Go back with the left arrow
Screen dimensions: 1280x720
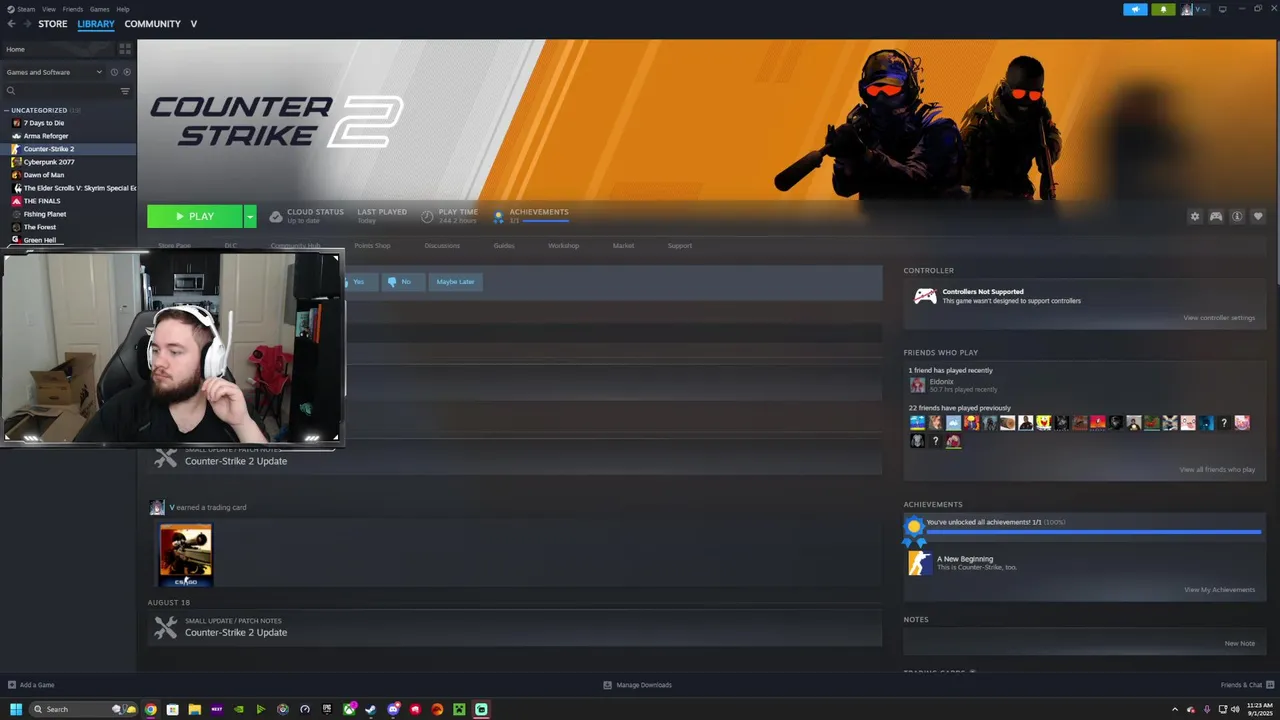coord(12,24)
